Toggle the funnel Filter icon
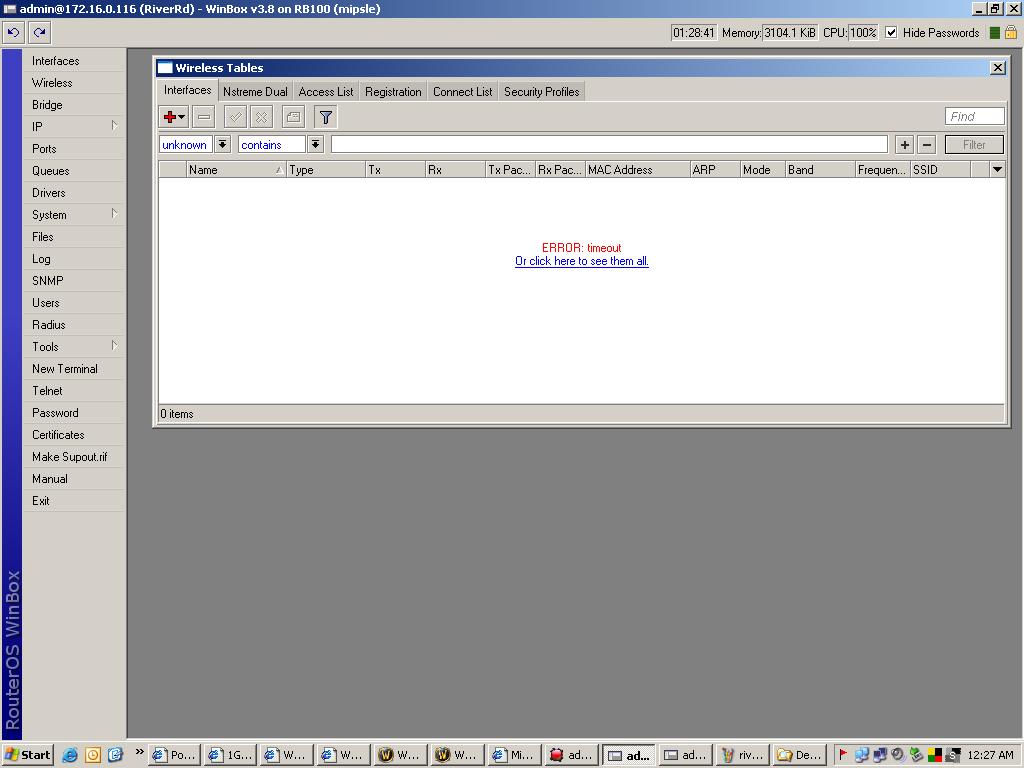The image size is (1024, 768). (x=325, y=117)
